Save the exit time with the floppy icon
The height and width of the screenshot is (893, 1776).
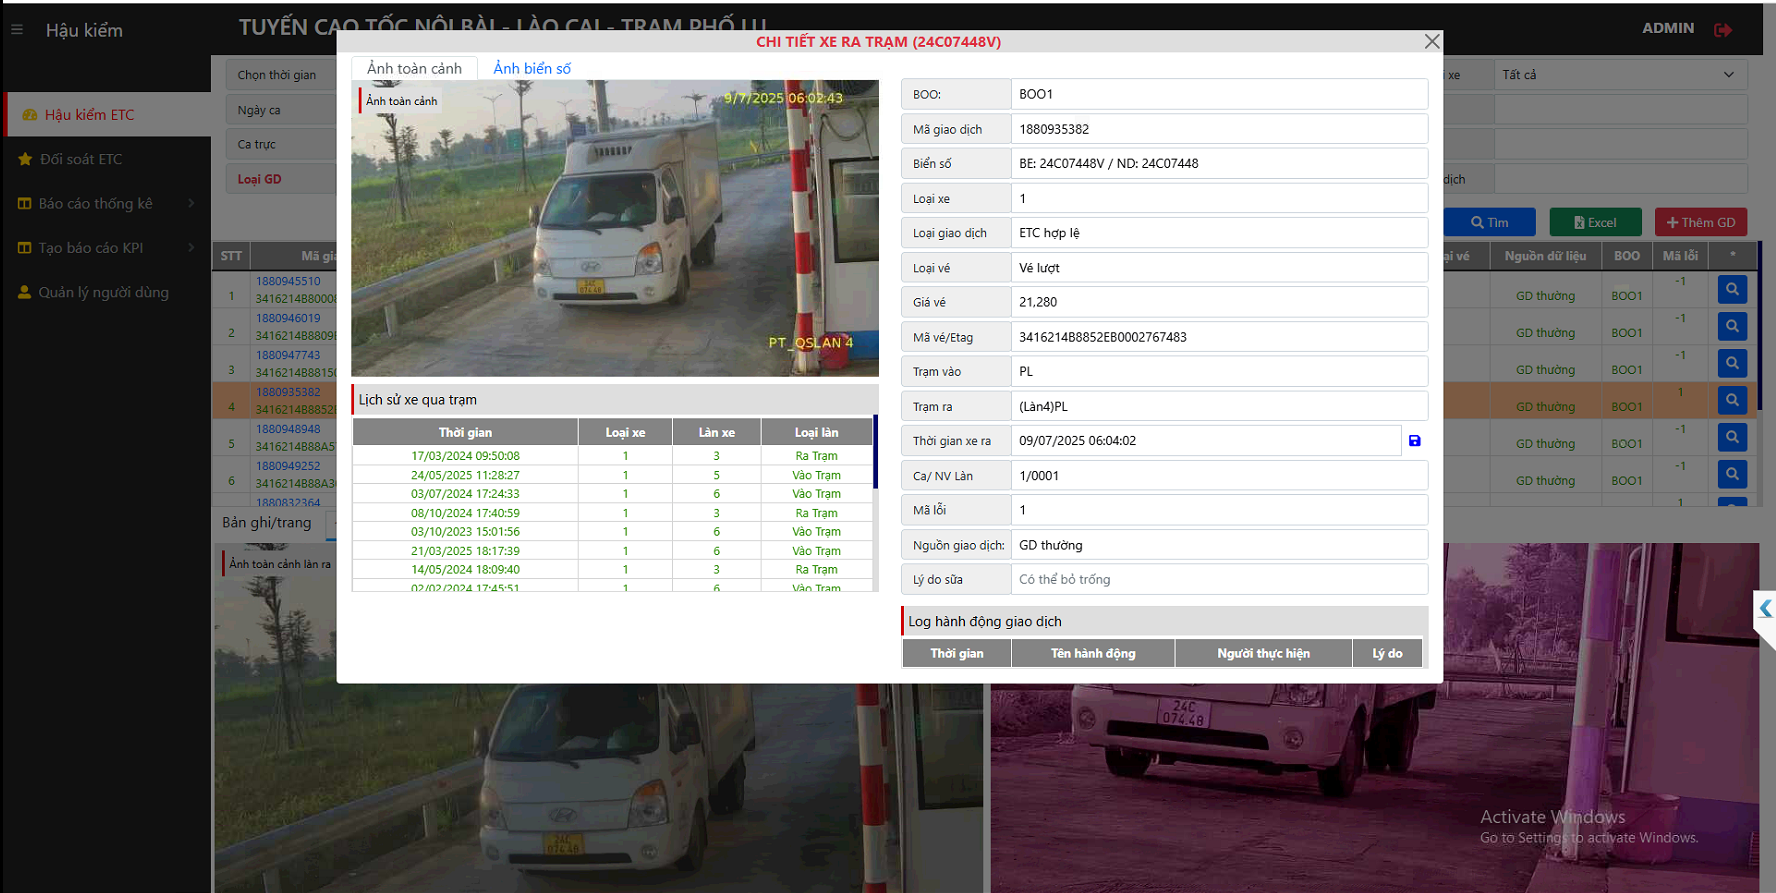1414,441
